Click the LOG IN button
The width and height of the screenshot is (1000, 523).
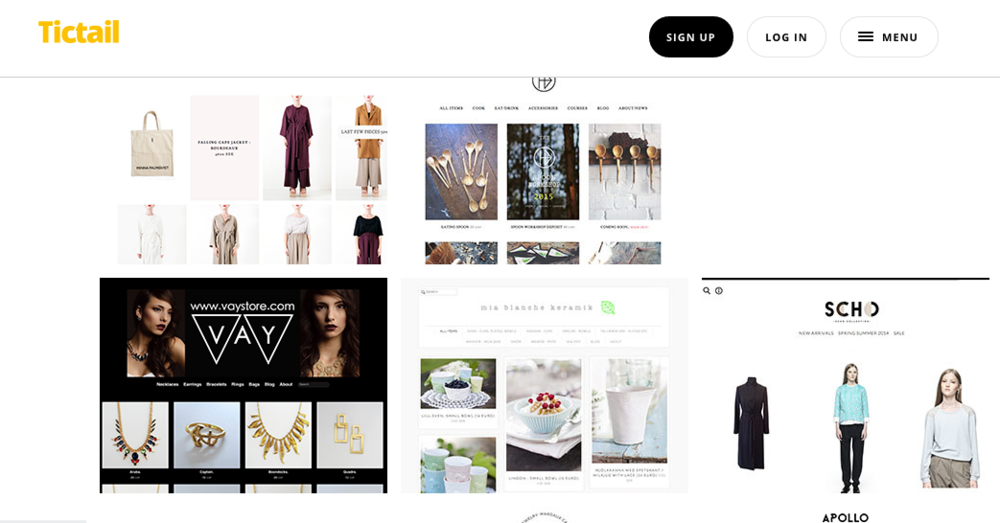[786, 37]
